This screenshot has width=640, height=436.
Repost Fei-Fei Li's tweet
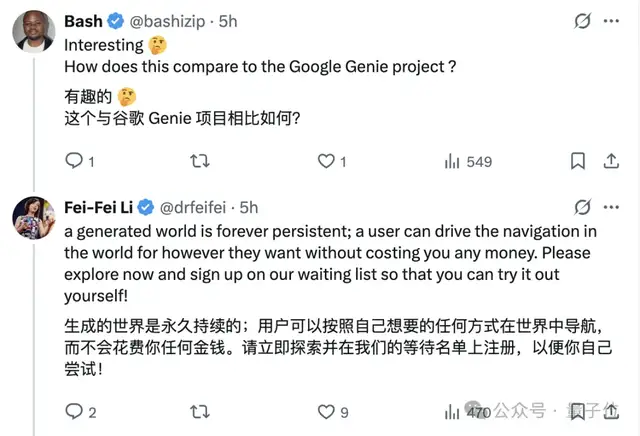click(200, 411)
